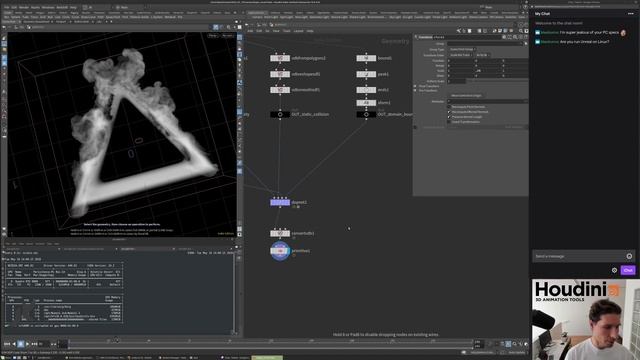Open the Render menu
The image size is (640, 360).
[x=24, y=7]
